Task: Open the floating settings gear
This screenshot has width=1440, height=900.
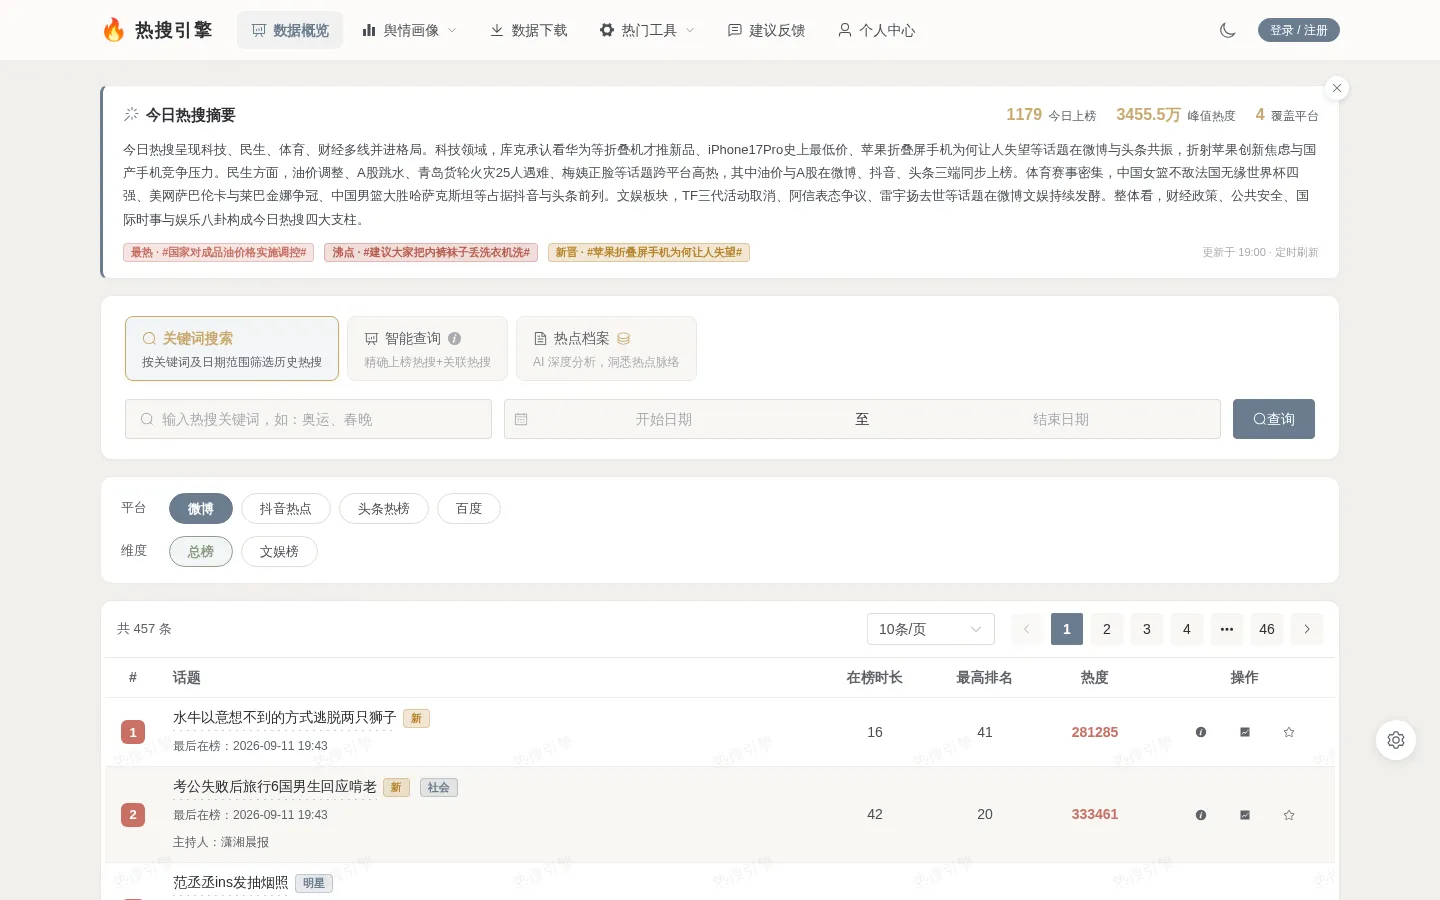Action: point(1396,740)
